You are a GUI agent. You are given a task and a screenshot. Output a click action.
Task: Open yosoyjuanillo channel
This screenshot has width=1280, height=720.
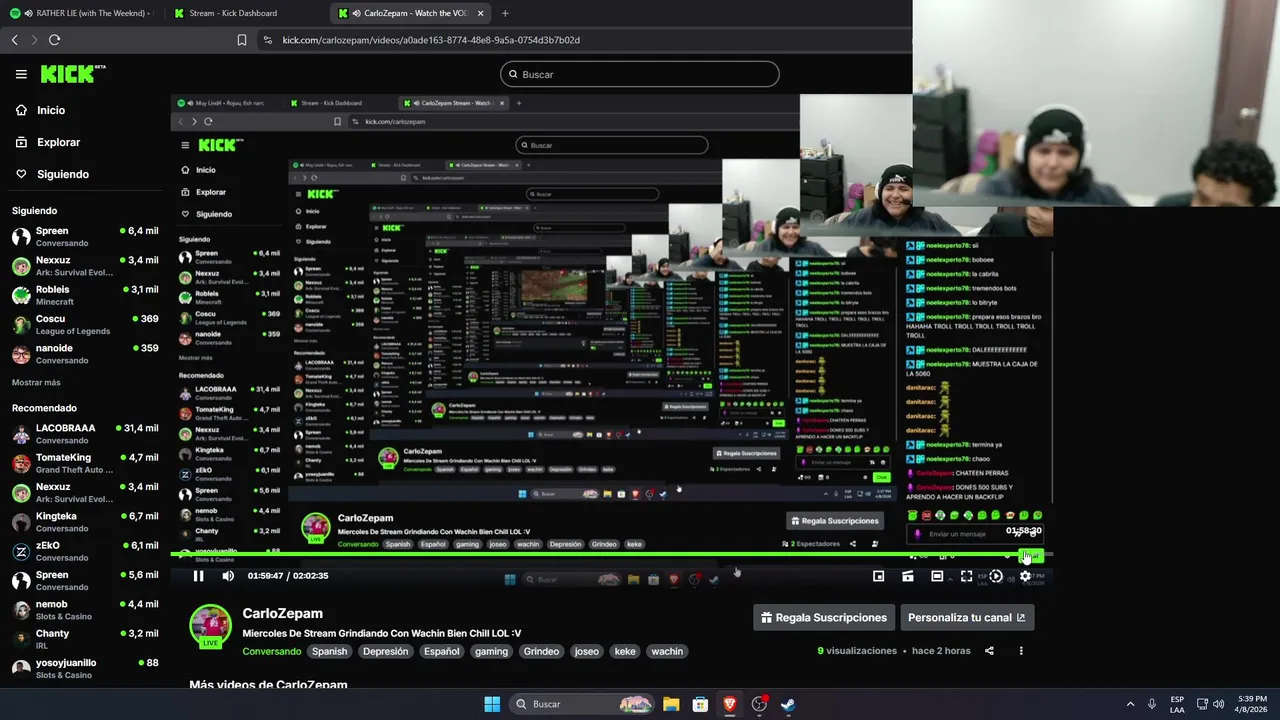click(85, 668)
